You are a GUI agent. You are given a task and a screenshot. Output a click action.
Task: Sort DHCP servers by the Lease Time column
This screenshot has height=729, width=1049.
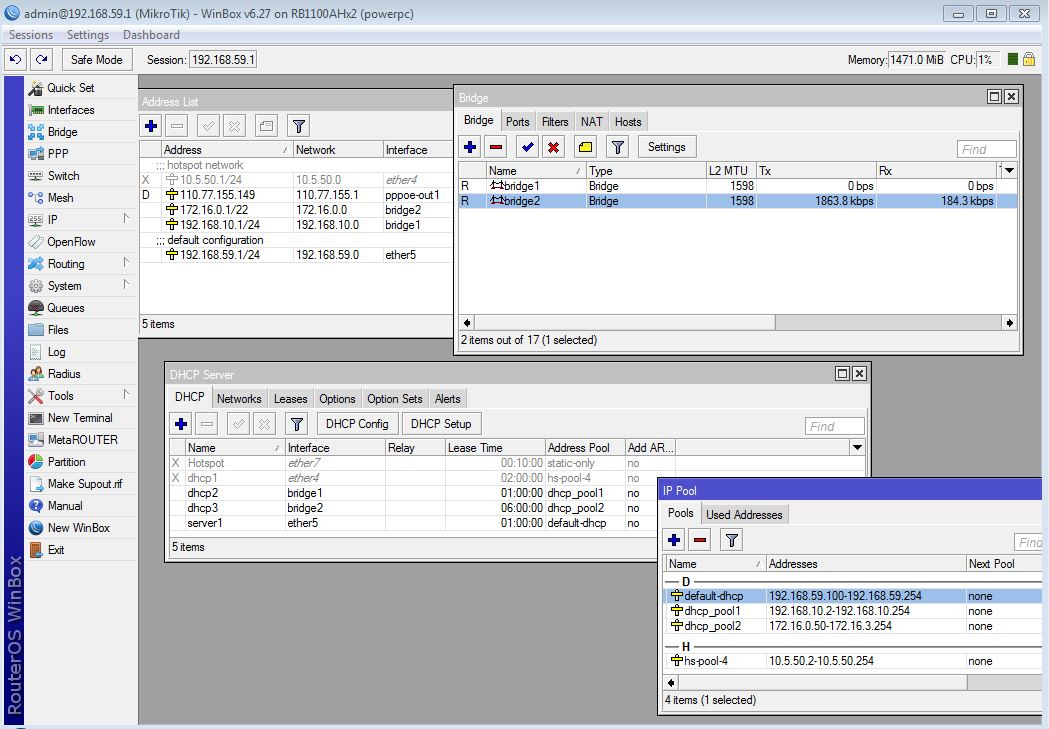(x=495, y=447)
